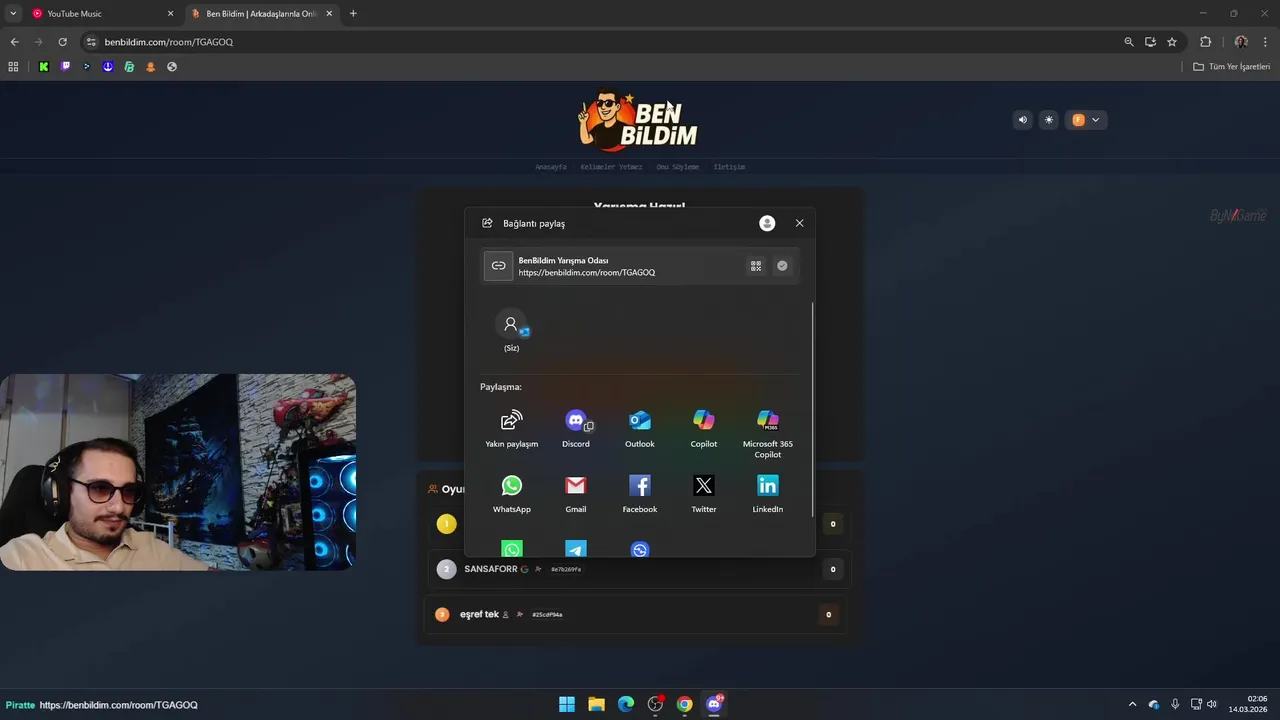Image resolution: width=1280 pixels, height=720 pixels.
Task: Open Discord from taskbar
Action: pyautogui.click(x=714, y=704)
